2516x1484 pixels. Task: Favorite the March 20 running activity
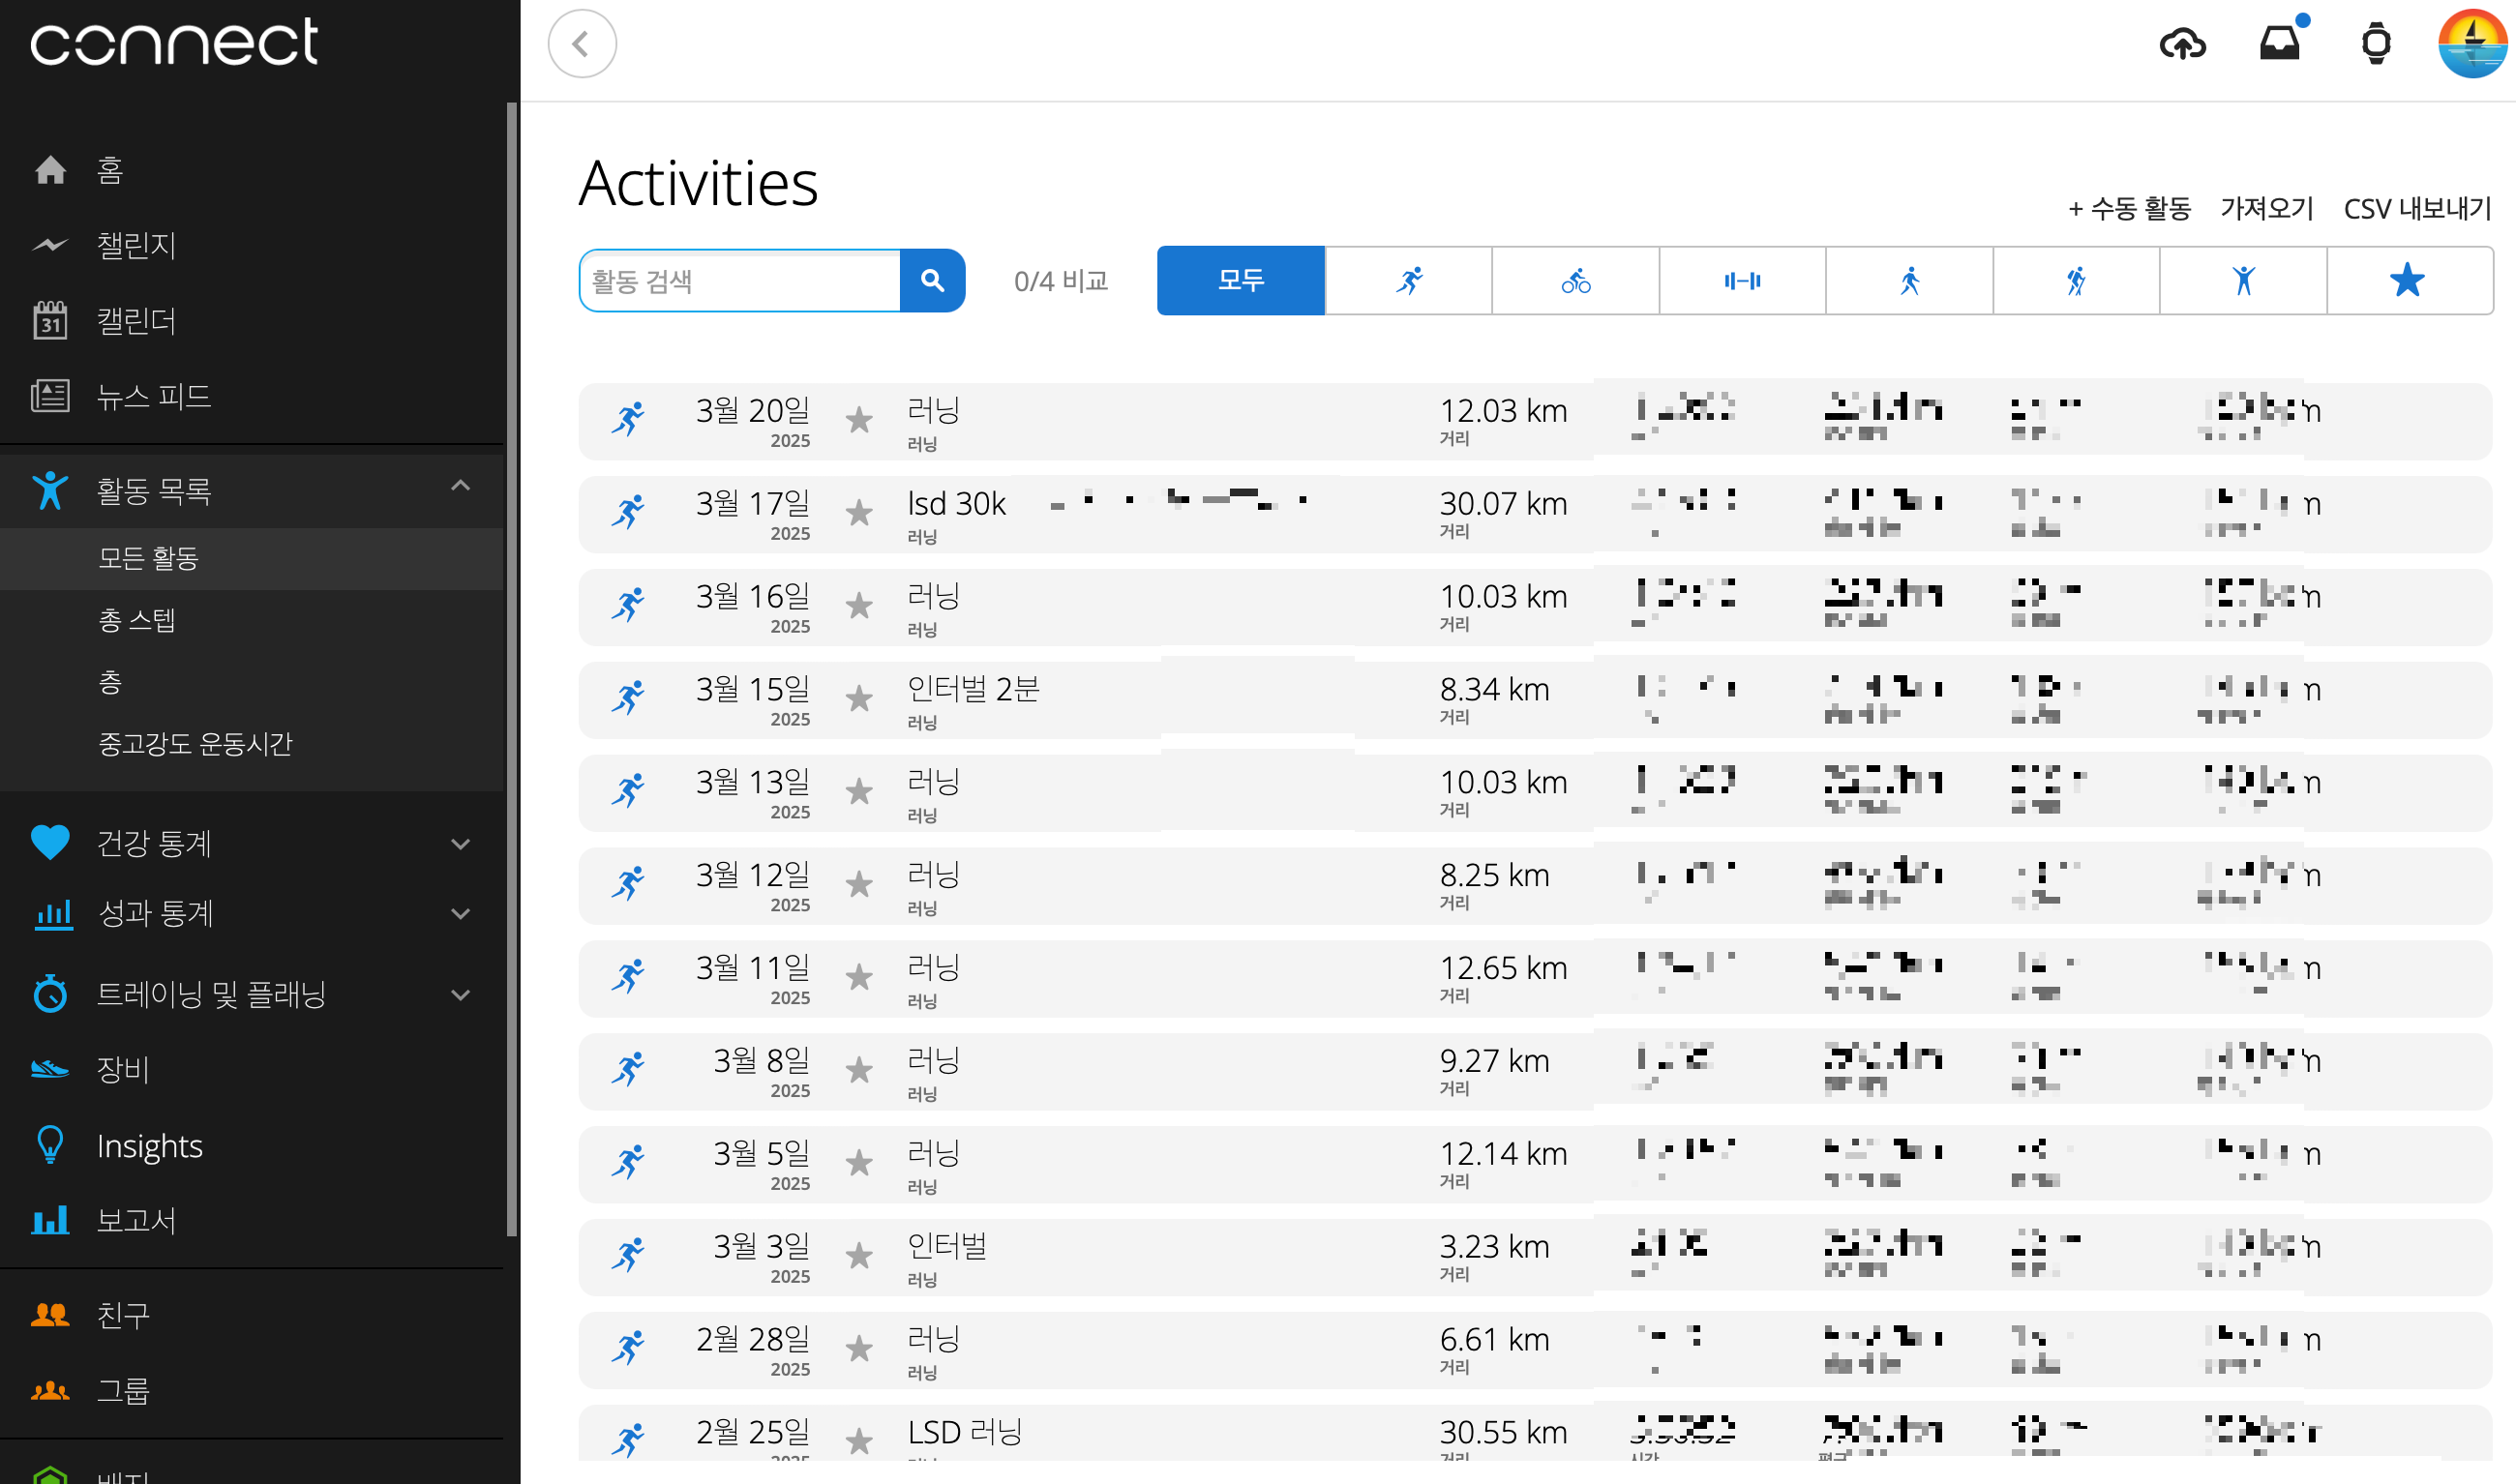(x=859, y=420)
